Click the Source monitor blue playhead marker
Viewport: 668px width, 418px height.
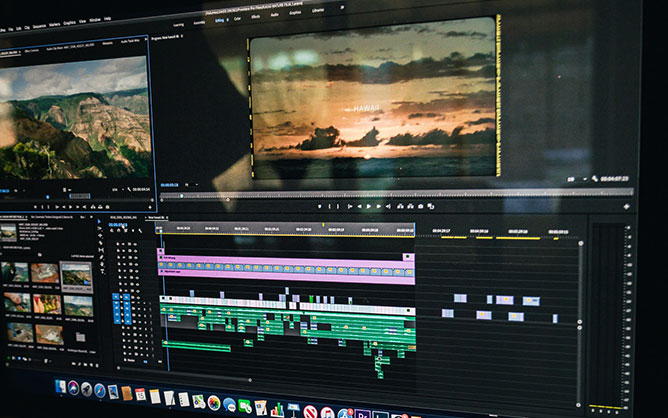tap(48, 197)
